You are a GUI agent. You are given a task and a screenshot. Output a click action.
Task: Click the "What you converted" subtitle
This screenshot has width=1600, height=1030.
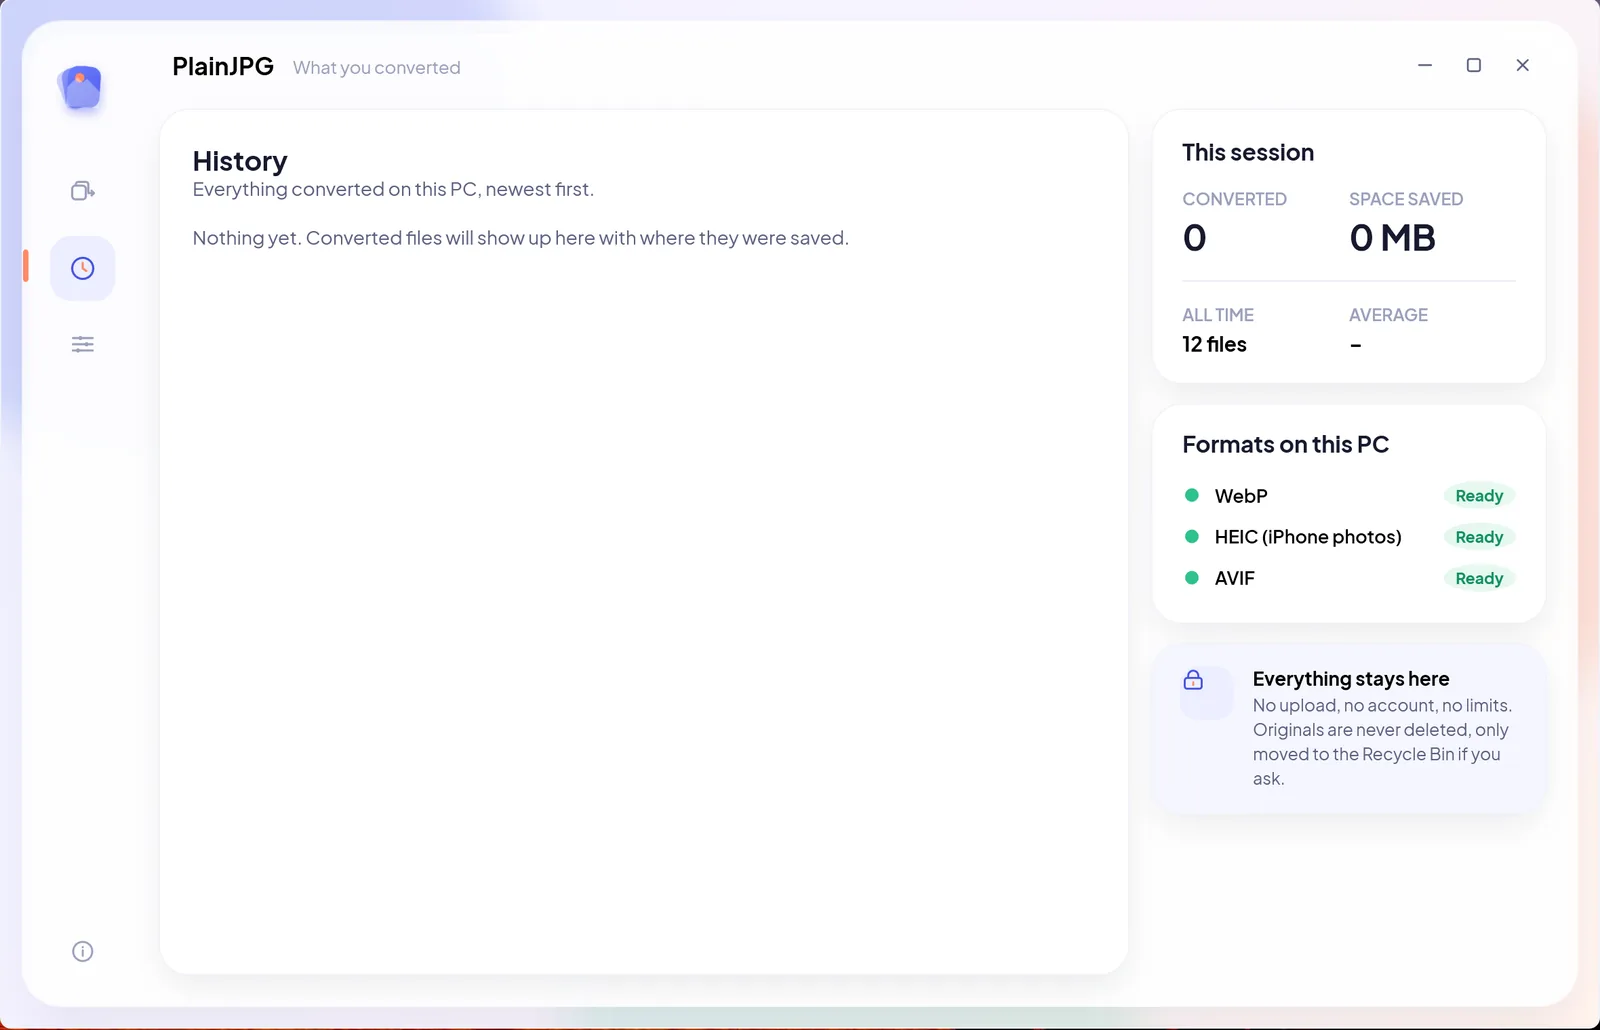click(x=377, y=68)
